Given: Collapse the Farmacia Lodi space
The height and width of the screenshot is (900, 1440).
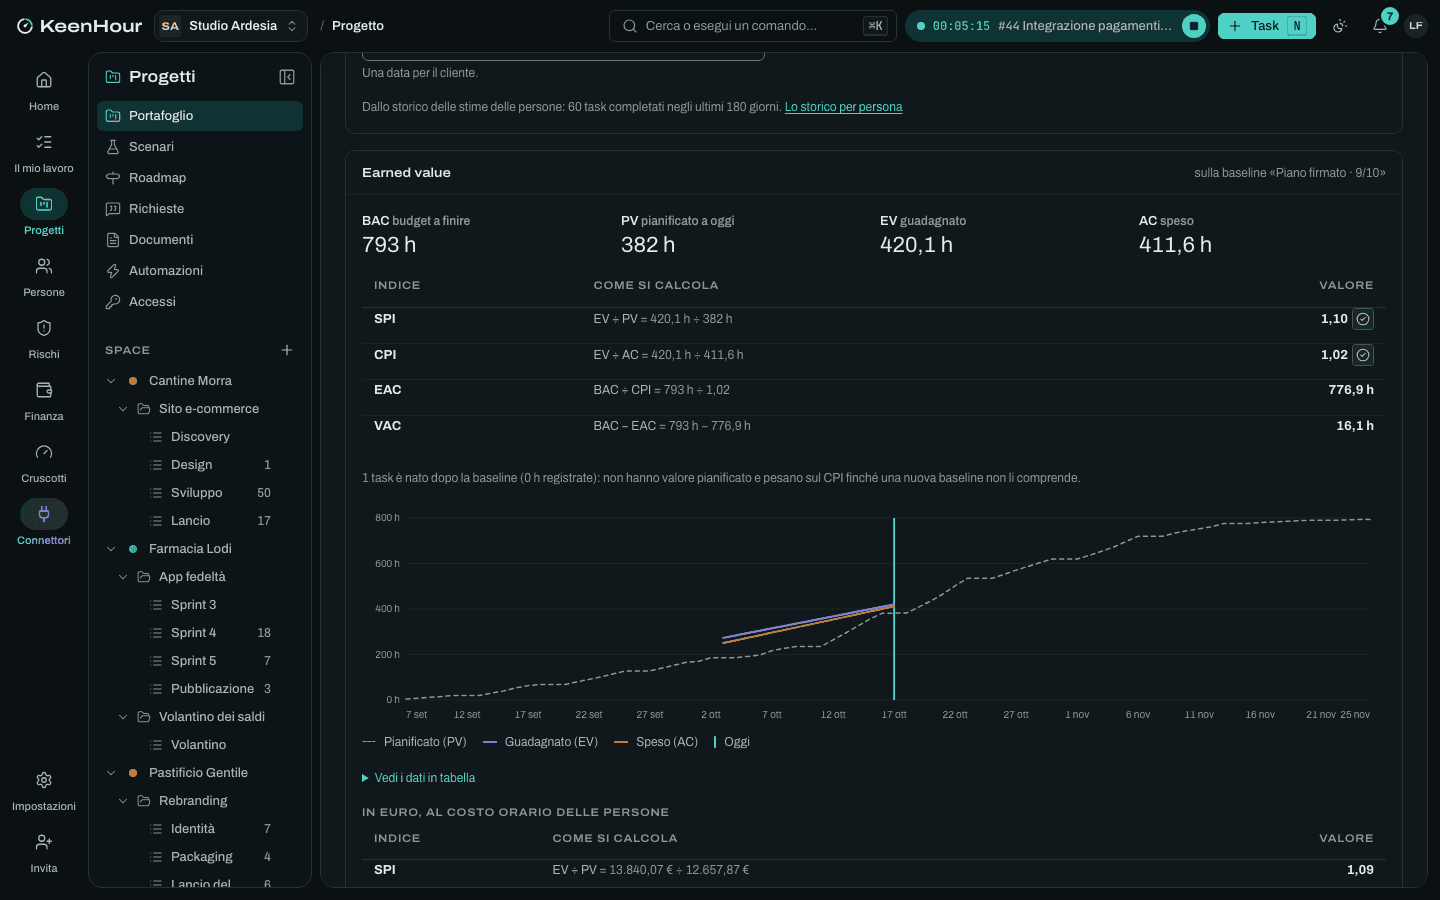Looking at the screenshot, I should click(112, 549).
